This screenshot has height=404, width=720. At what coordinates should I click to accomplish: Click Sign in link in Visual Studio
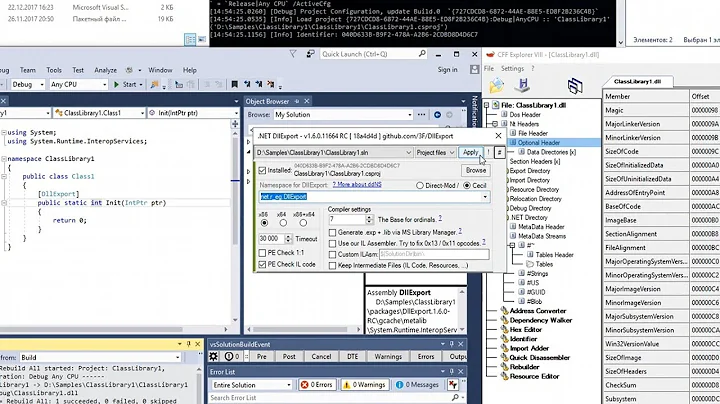[x=447, y=70]
